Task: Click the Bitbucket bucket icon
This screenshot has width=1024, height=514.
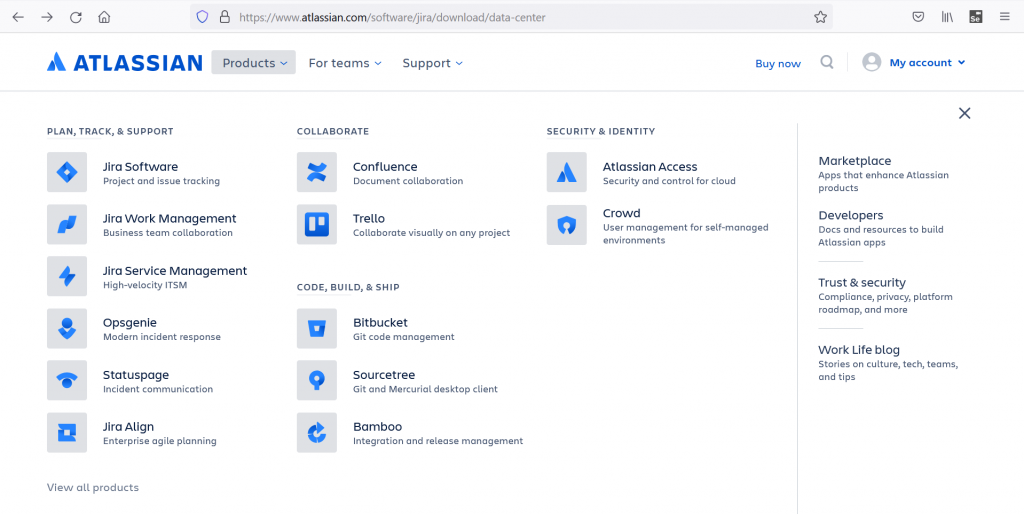Action: (317, 328)
